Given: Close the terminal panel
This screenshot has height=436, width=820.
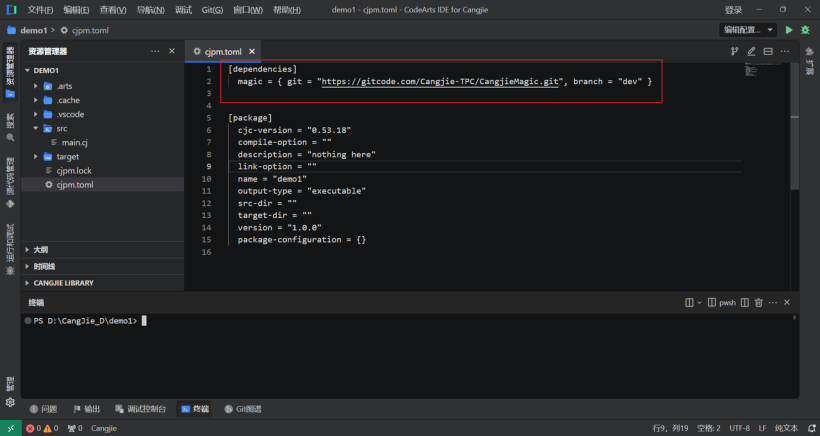Looking at the screenshot, I should point(787,302).
